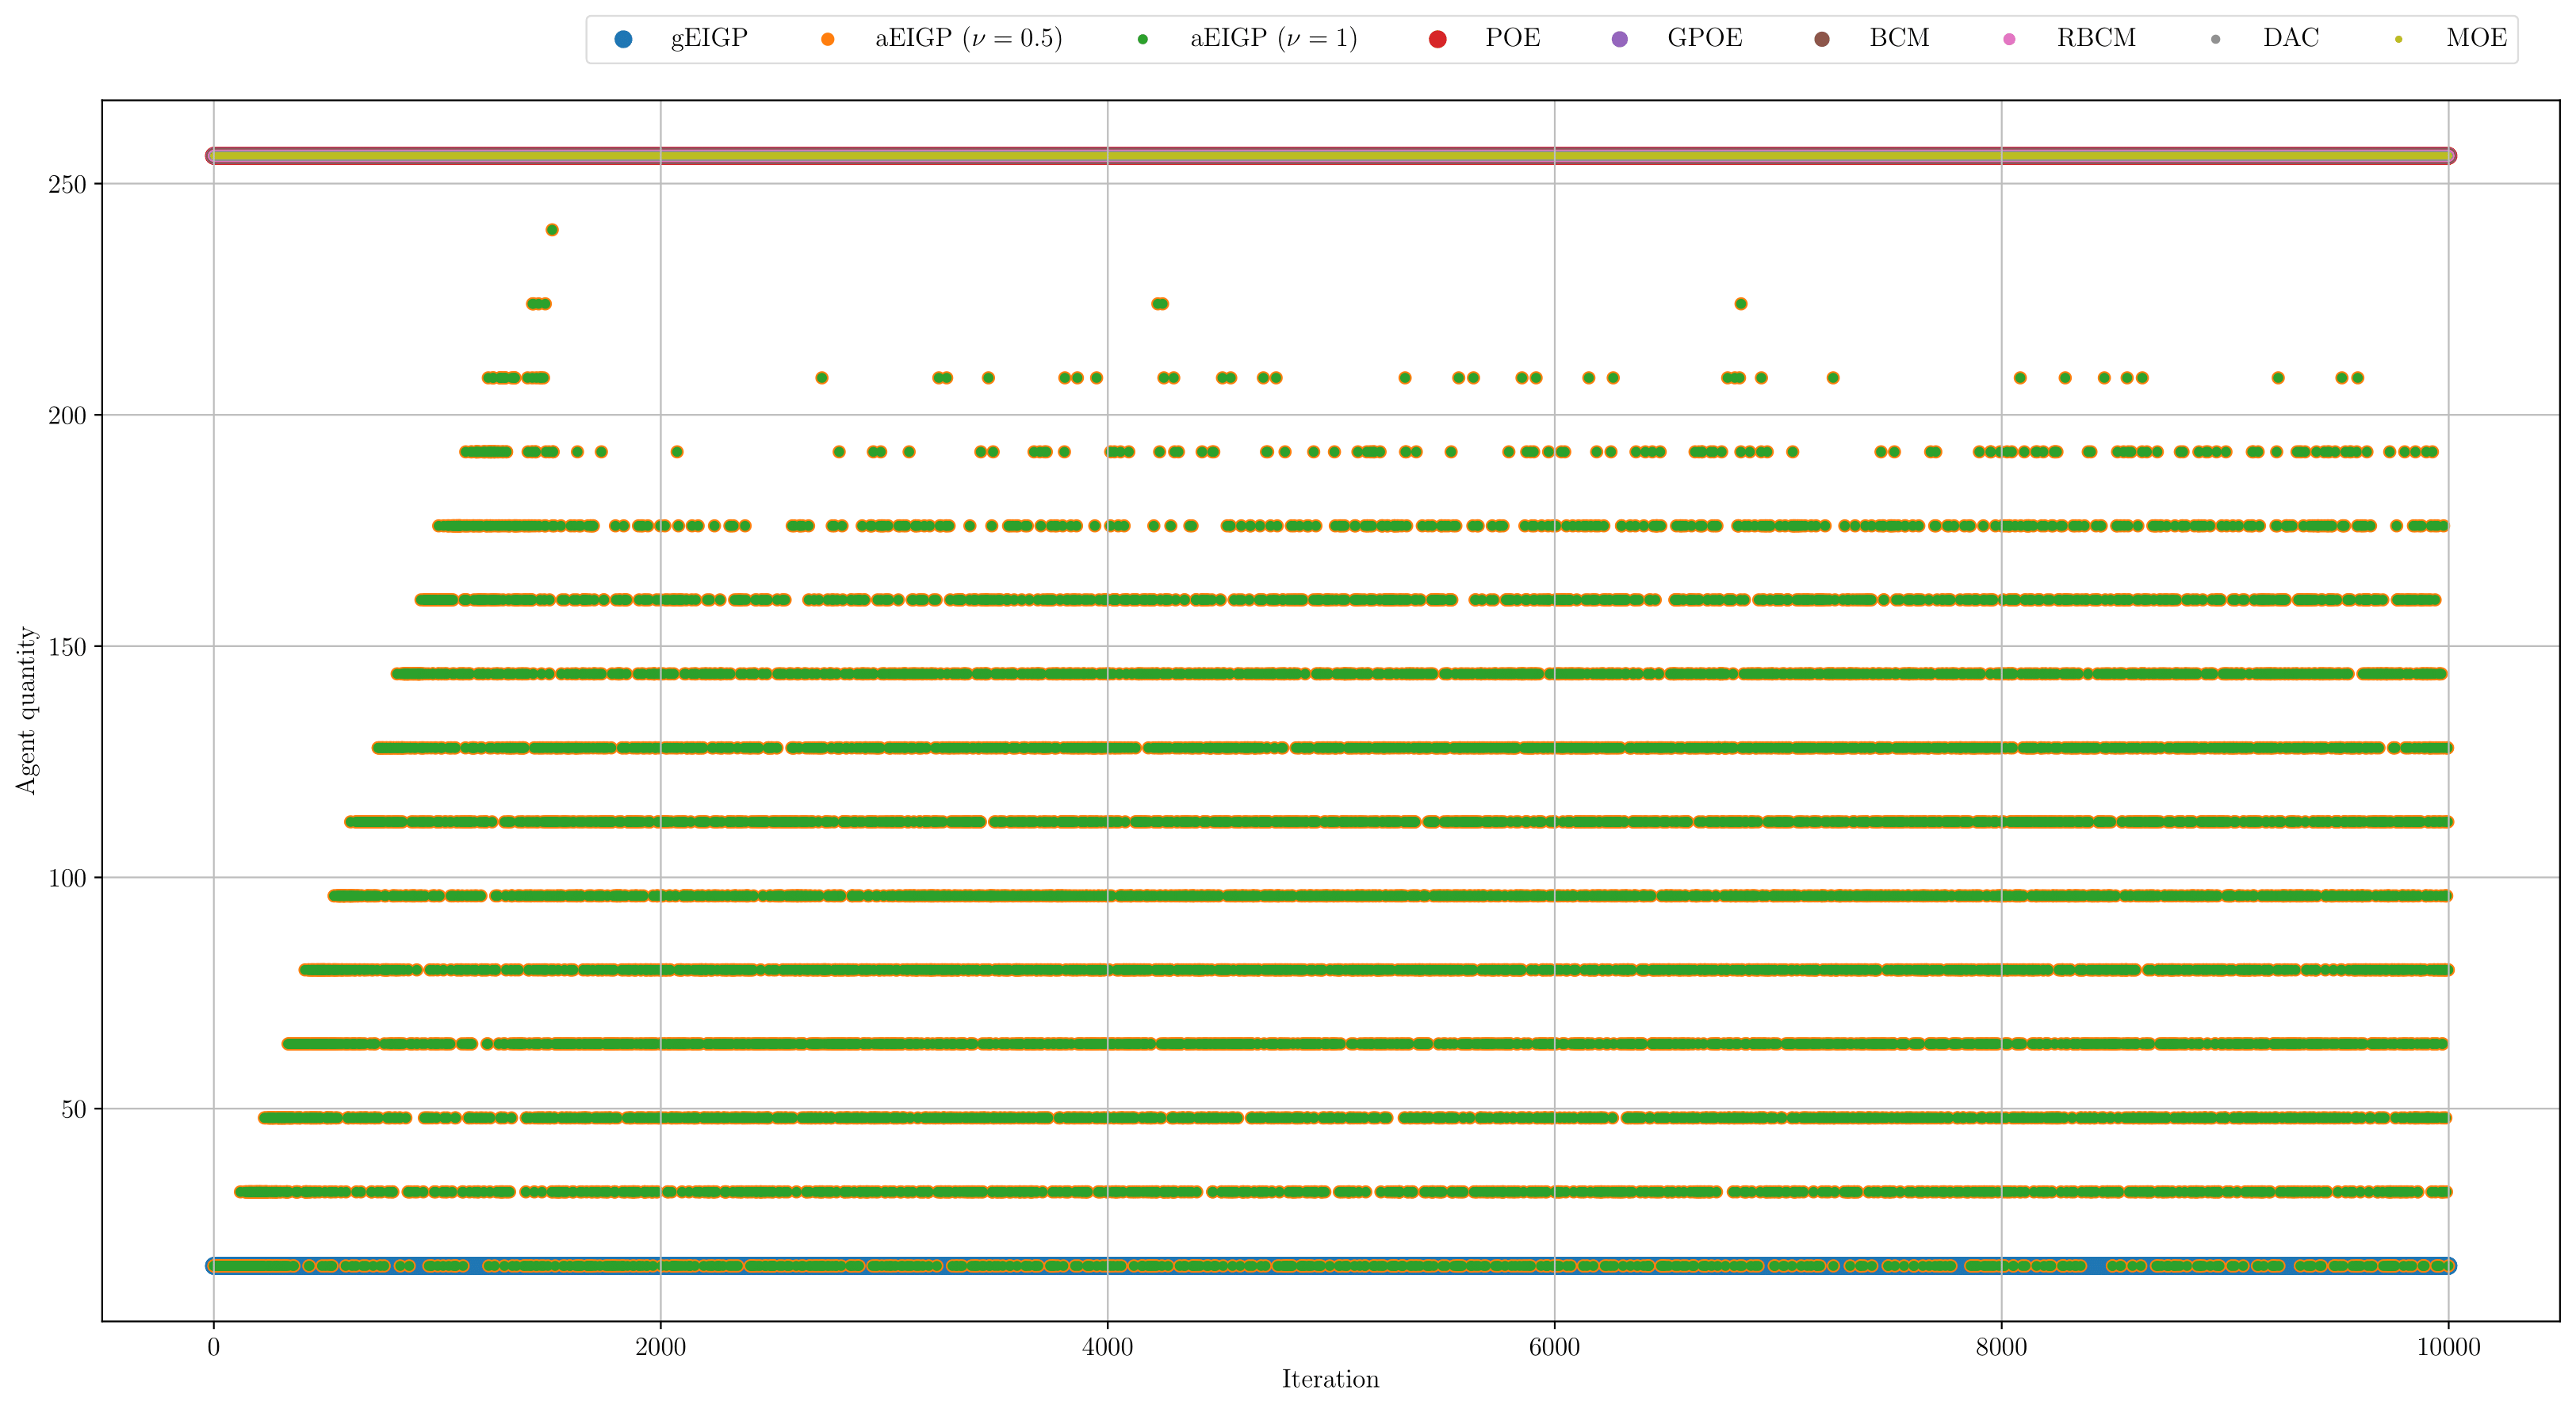Click the 250 y-axis tick label
Screen dimensions: 2576x1409
click(x=67, y=184)
